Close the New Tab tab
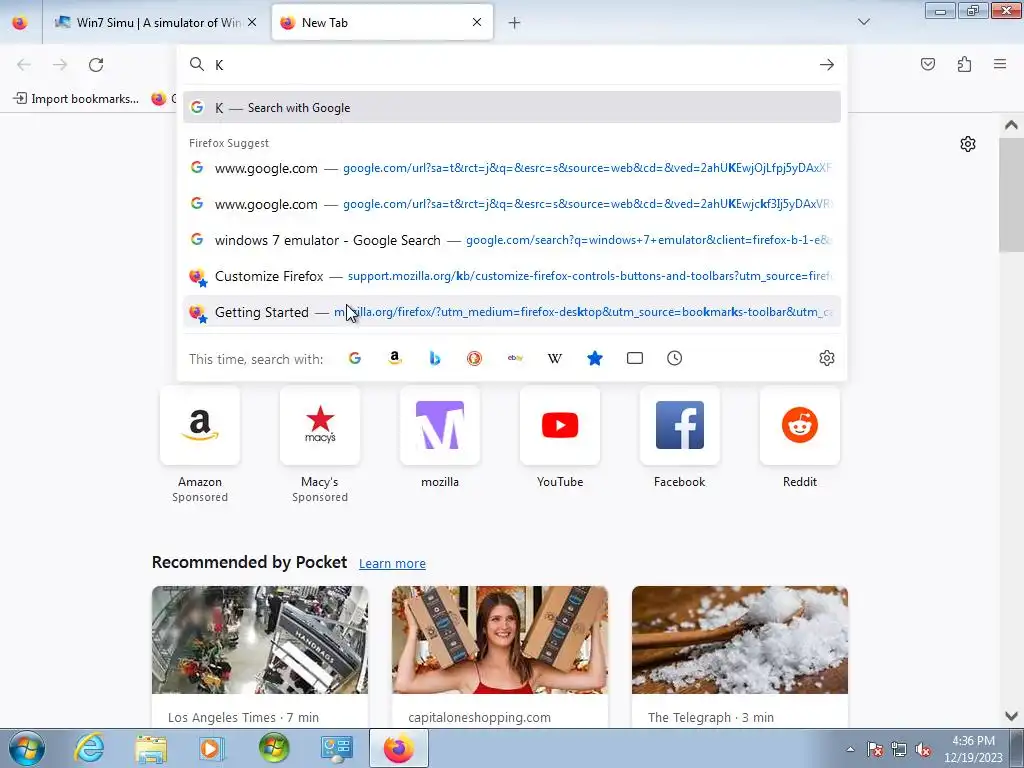This screenshot has height=768, width=1024. [x=477, y=22]
